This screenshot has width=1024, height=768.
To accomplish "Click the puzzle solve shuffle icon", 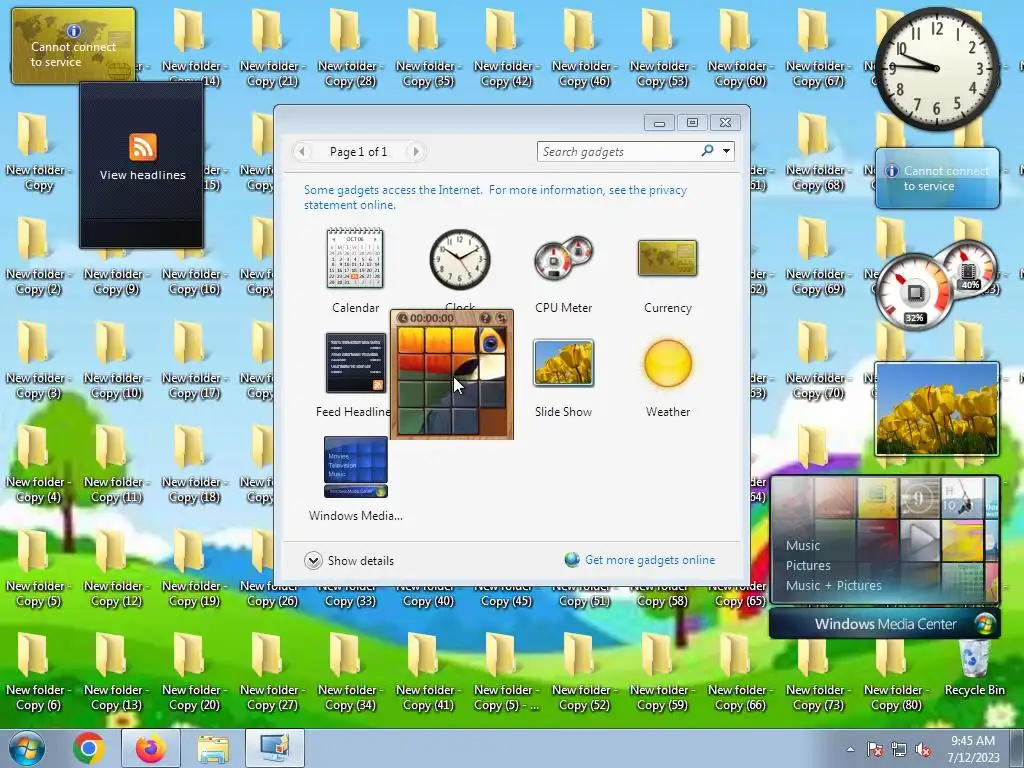I will click(502, 318).
